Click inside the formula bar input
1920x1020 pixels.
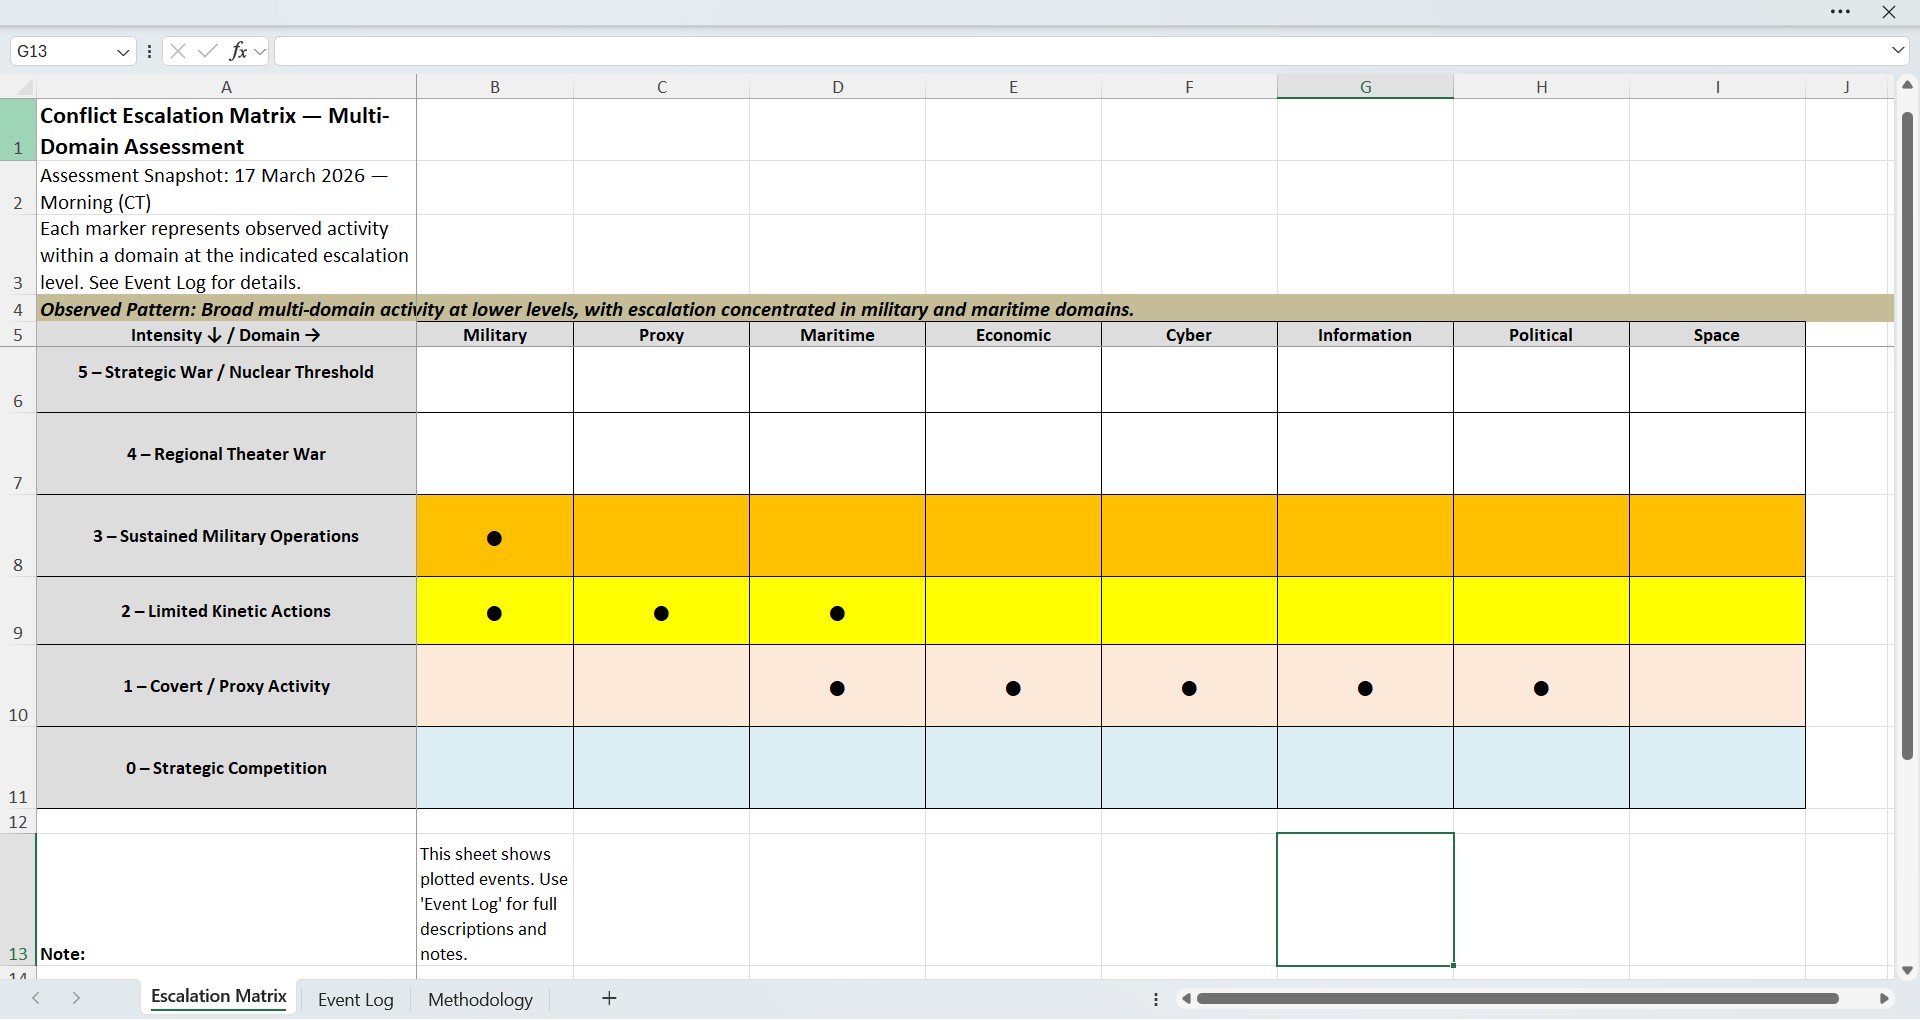(x=800, y=50)
